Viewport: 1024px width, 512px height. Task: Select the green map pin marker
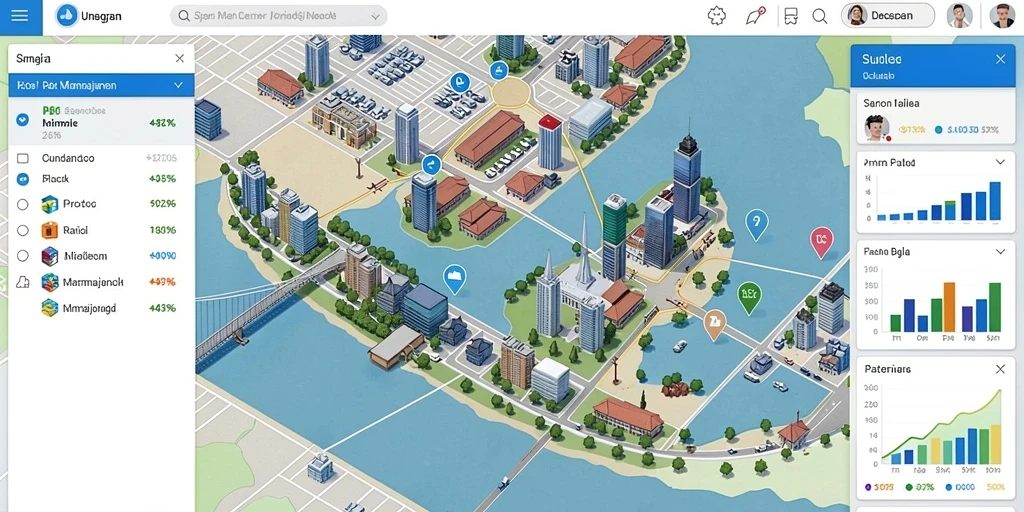pyautogui.click(x=749, y=298)
